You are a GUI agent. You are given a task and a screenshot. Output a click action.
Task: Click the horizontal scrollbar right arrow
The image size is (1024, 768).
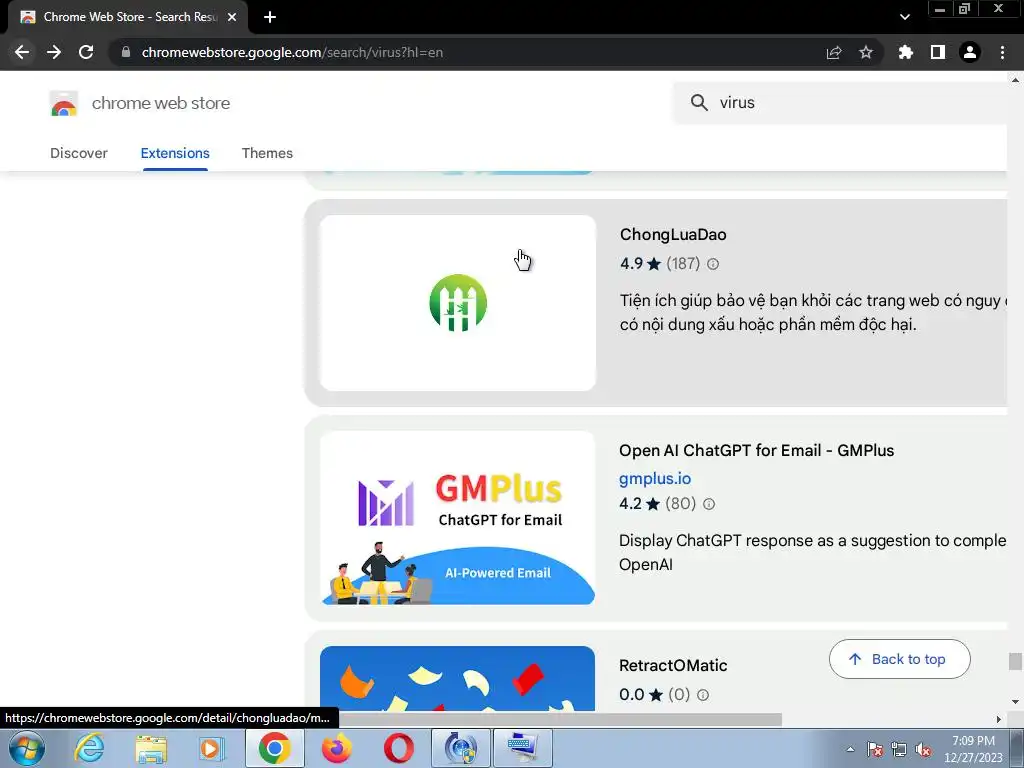click(999, 719)
